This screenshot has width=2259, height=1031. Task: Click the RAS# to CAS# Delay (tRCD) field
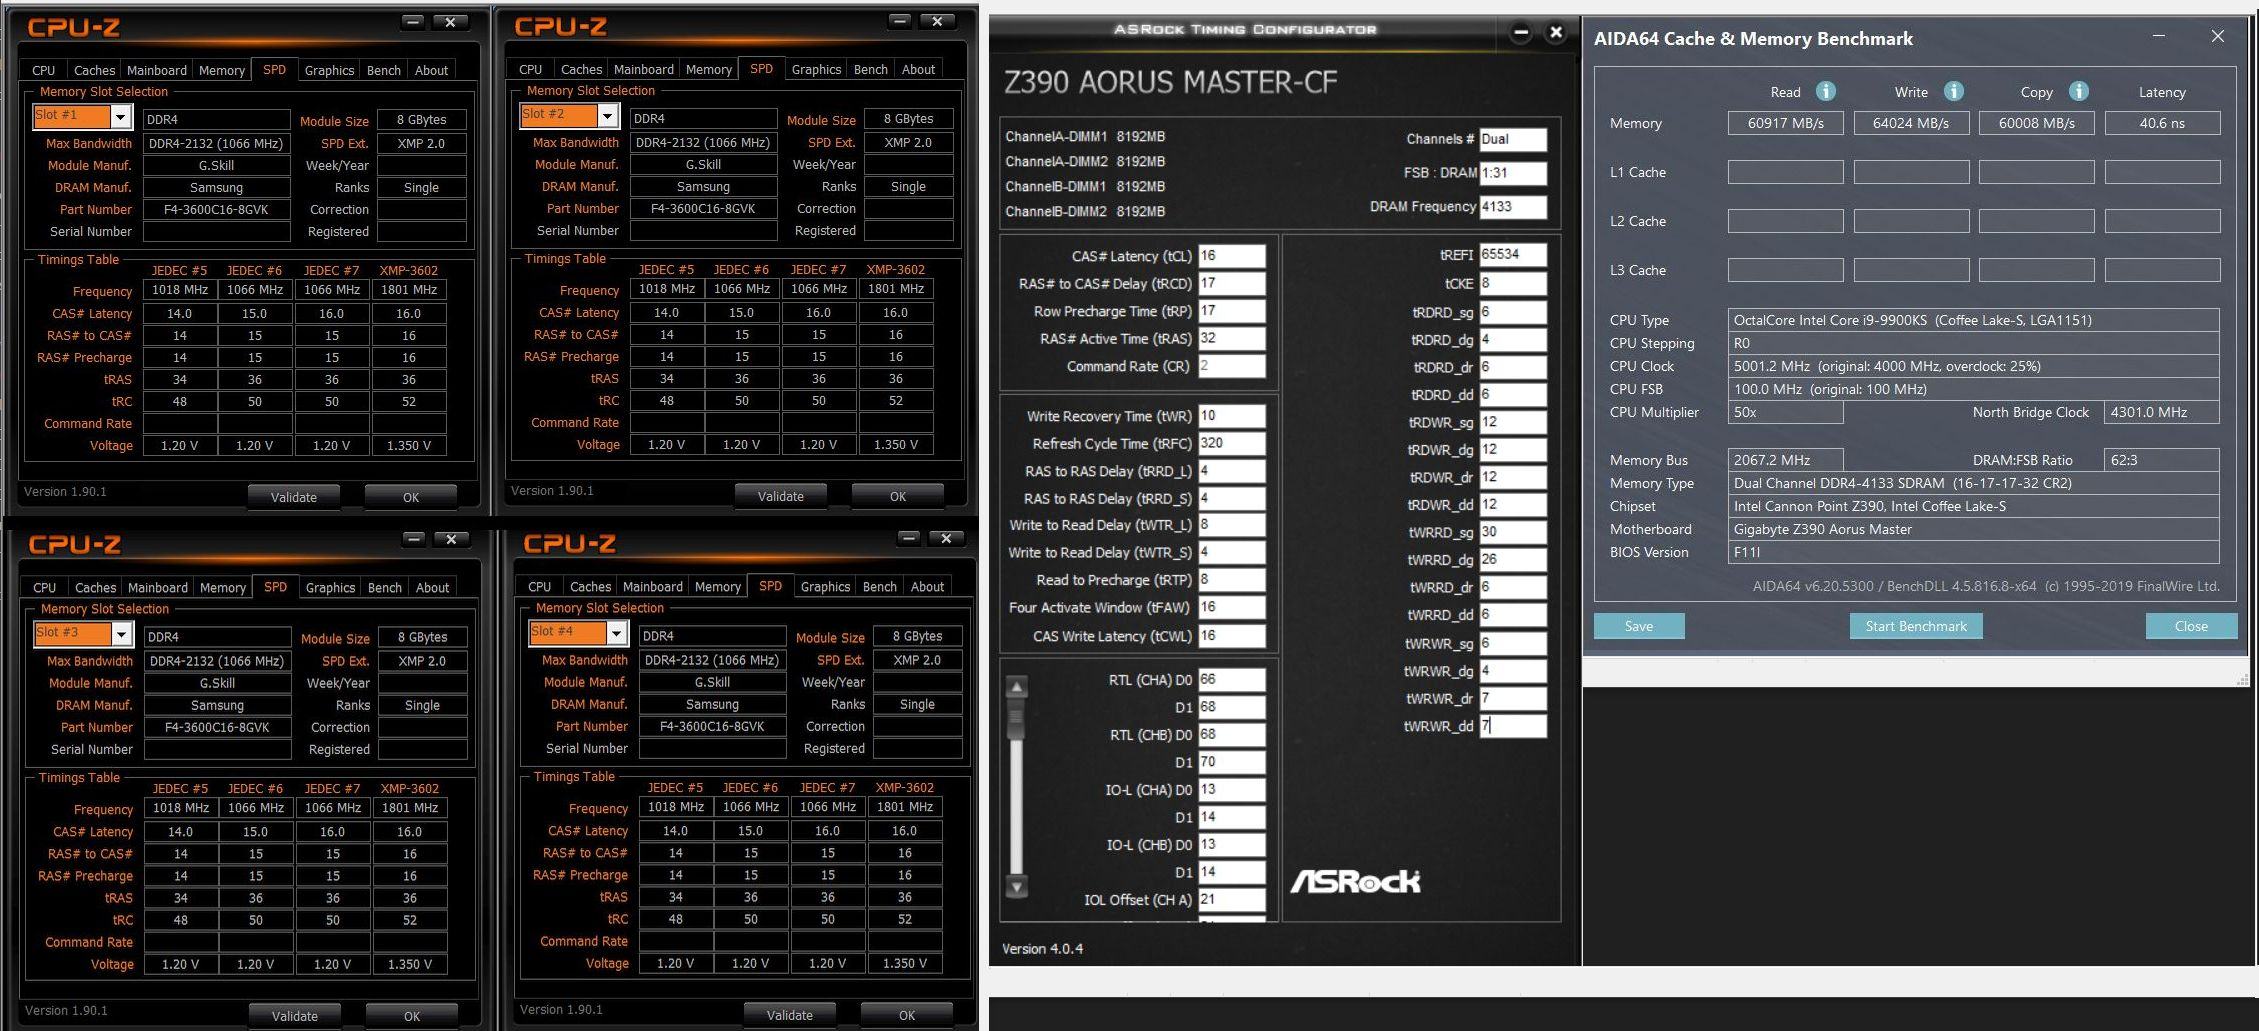click(x=1231, y=284)
